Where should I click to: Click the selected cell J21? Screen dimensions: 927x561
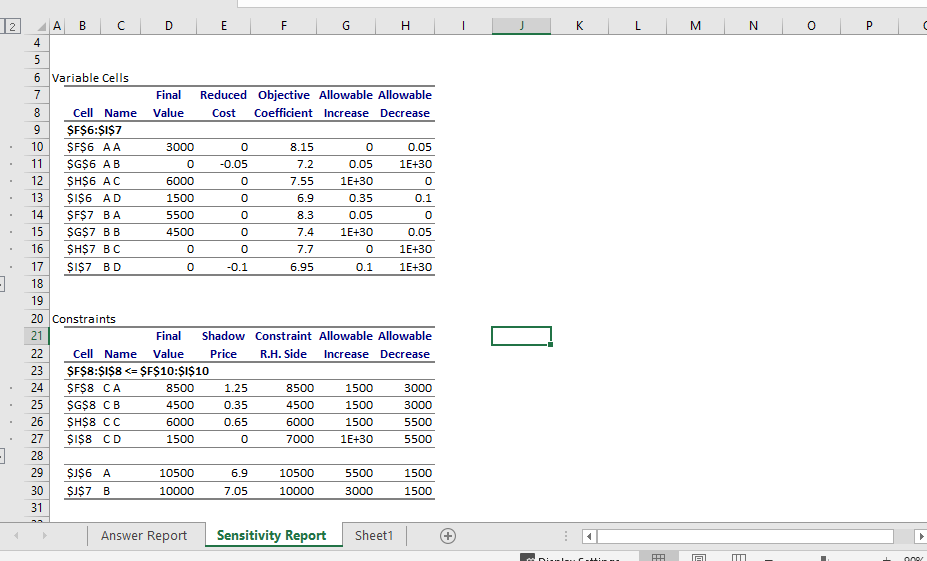[521, 336]
